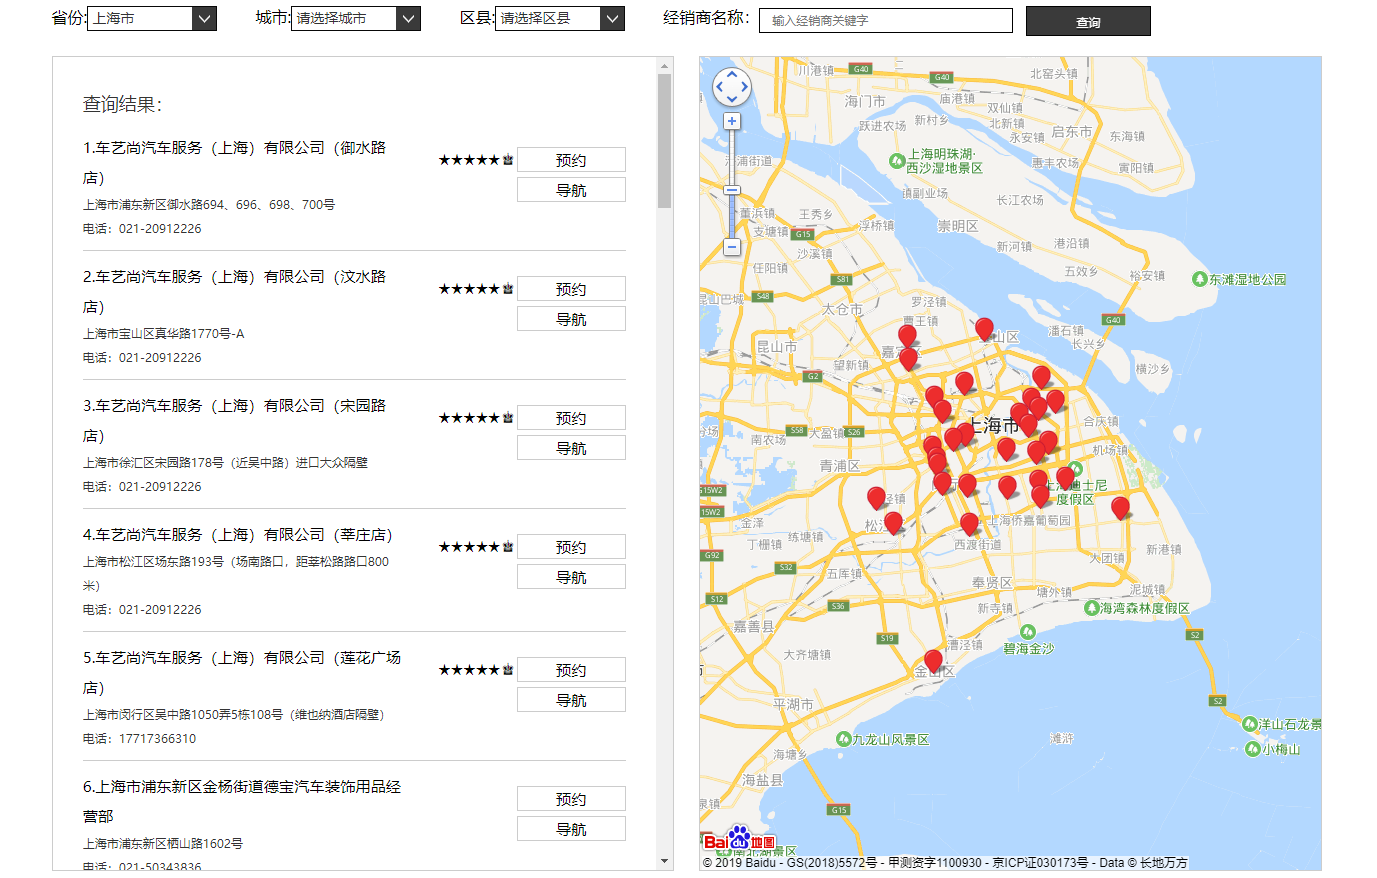Click the Baidu map logo
This screenshot has width=1377, height=878.
739,840
